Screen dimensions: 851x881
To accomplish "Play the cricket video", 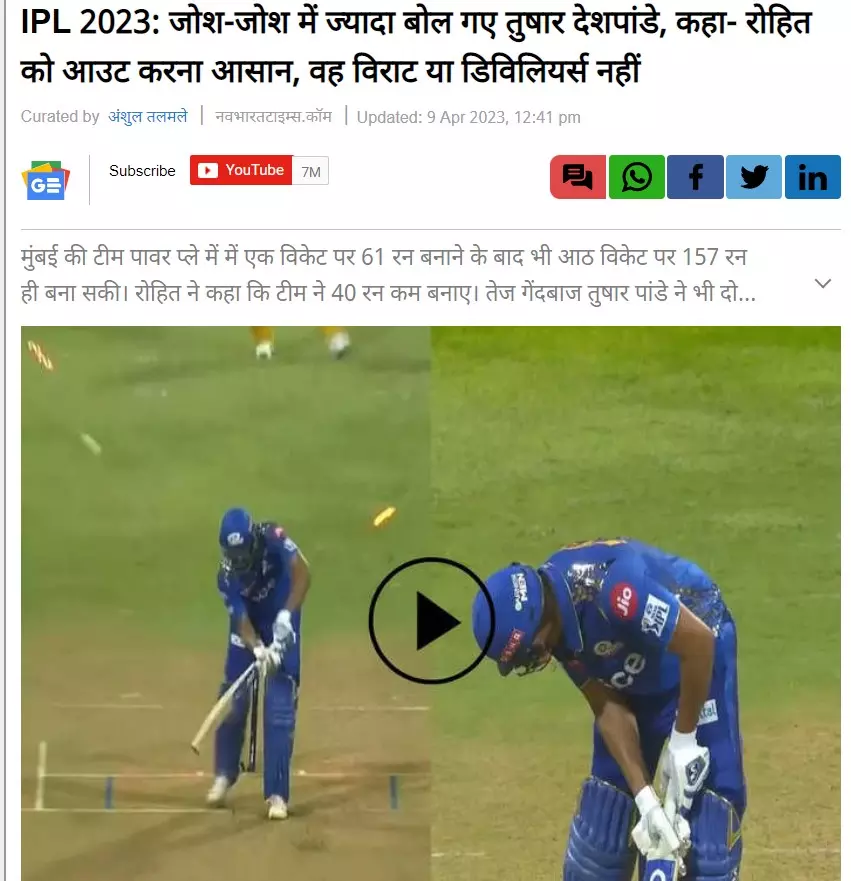I will pos(431,620).
